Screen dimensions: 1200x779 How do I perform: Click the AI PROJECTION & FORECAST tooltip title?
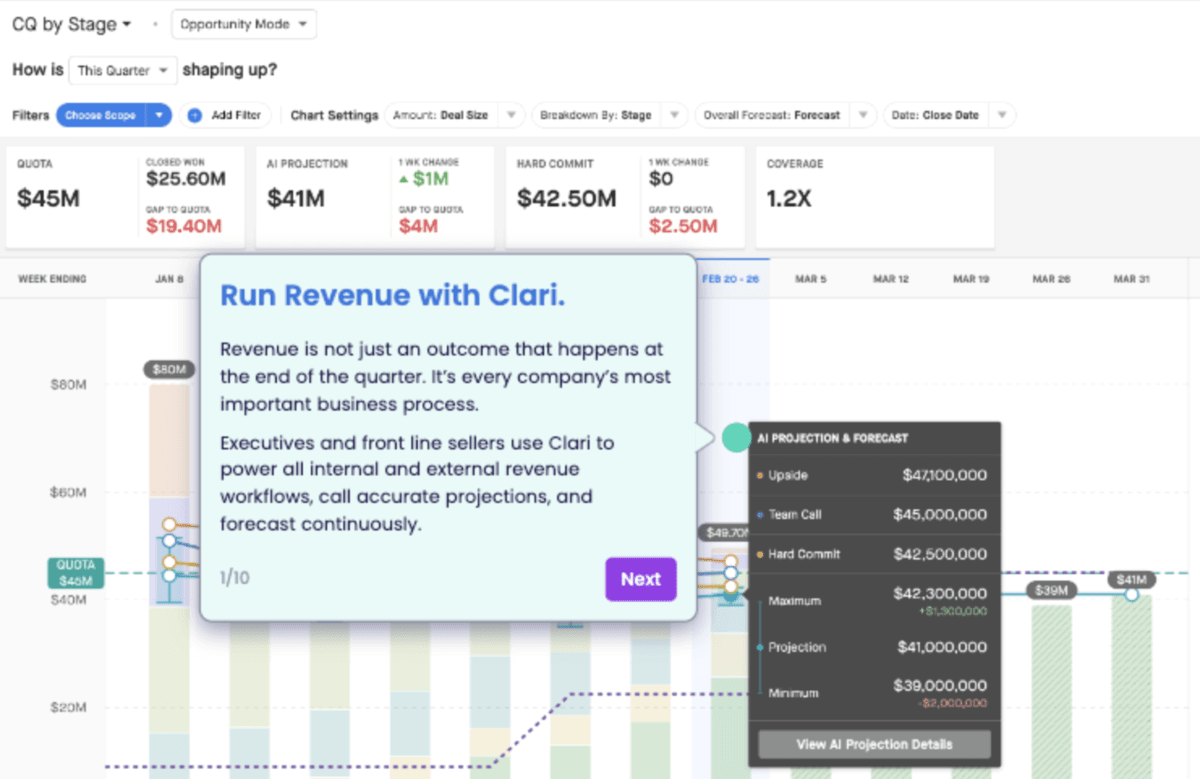832,438
